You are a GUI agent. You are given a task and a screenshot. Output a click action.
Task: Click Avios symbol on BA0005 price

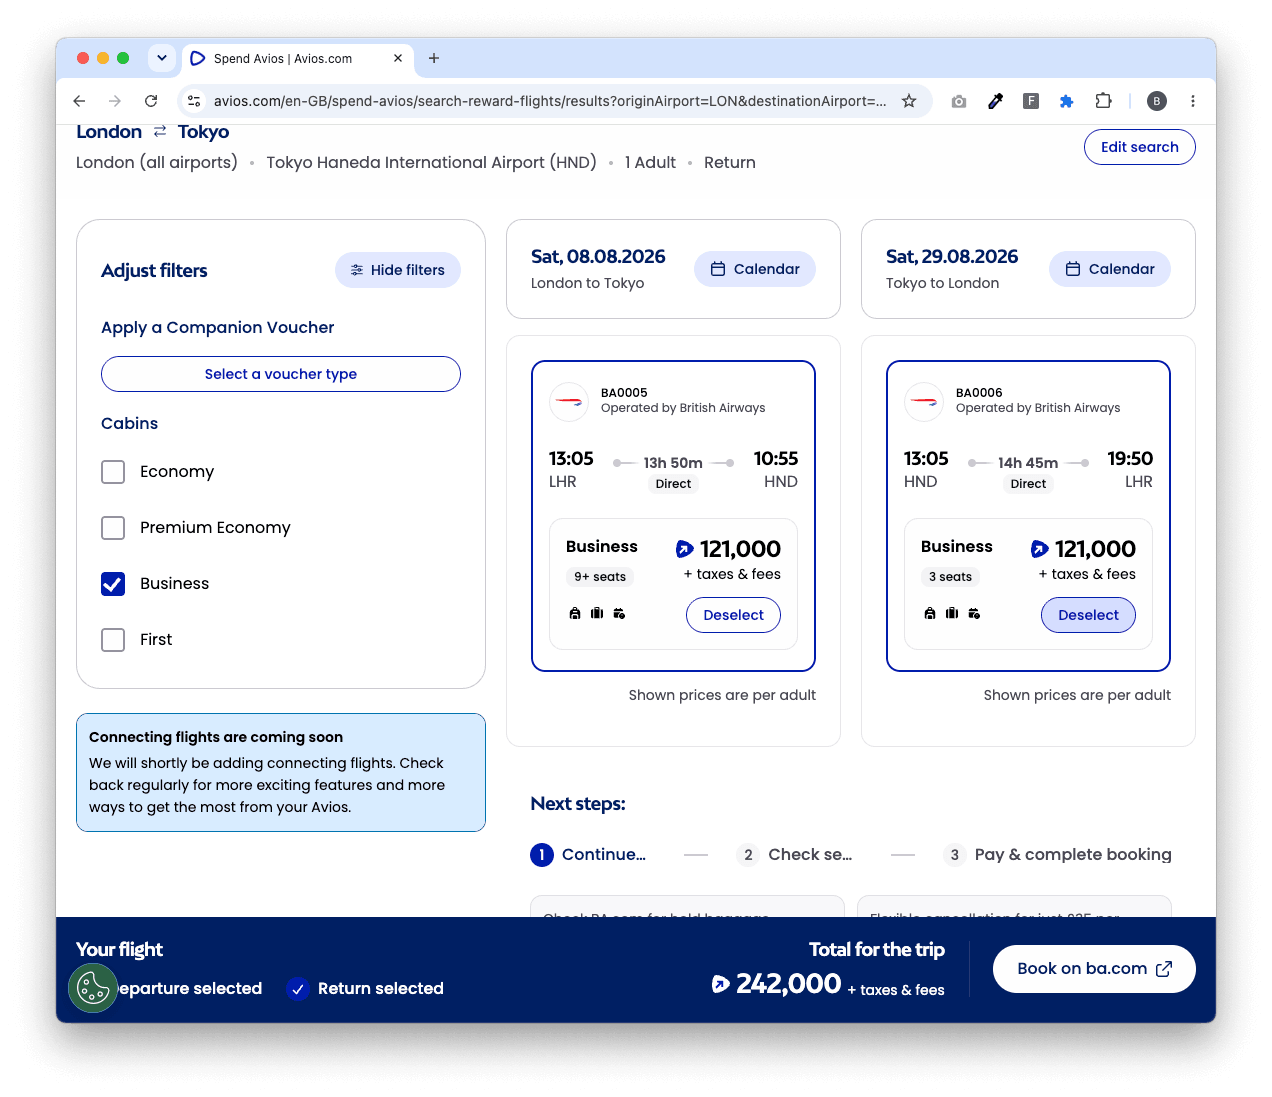[685, 549]
